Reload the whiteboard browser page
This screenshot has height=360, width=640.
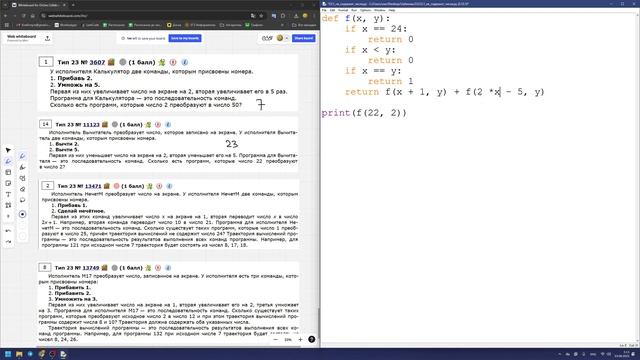coord(24,16)
